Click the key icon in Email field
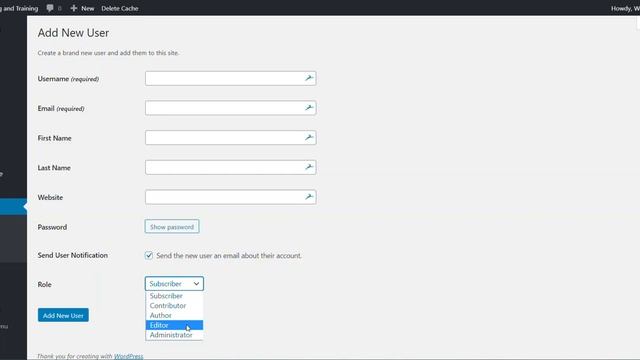Viewport: 640px width, 360px height. coord(309,108)
